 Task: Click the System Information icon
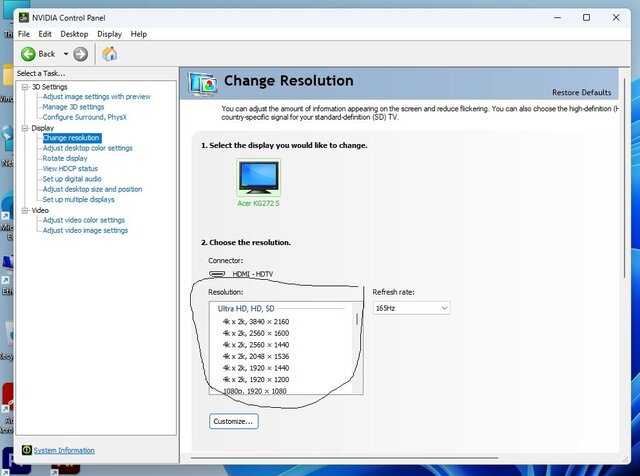click(26, 450)
